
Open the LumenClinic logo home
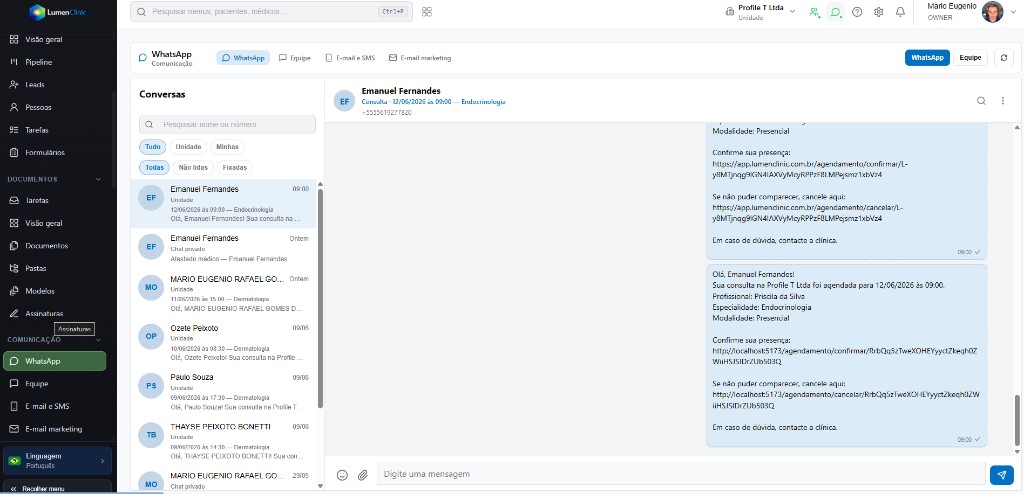[58, 12]
